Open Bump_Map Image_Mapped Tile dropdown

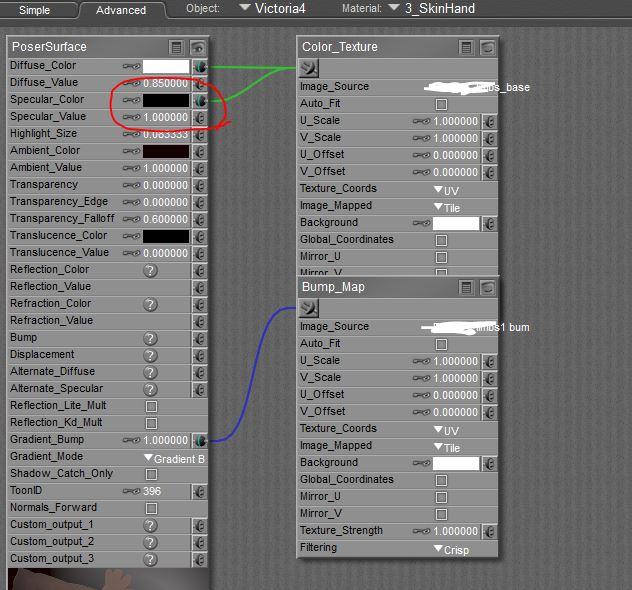point(447,447)
